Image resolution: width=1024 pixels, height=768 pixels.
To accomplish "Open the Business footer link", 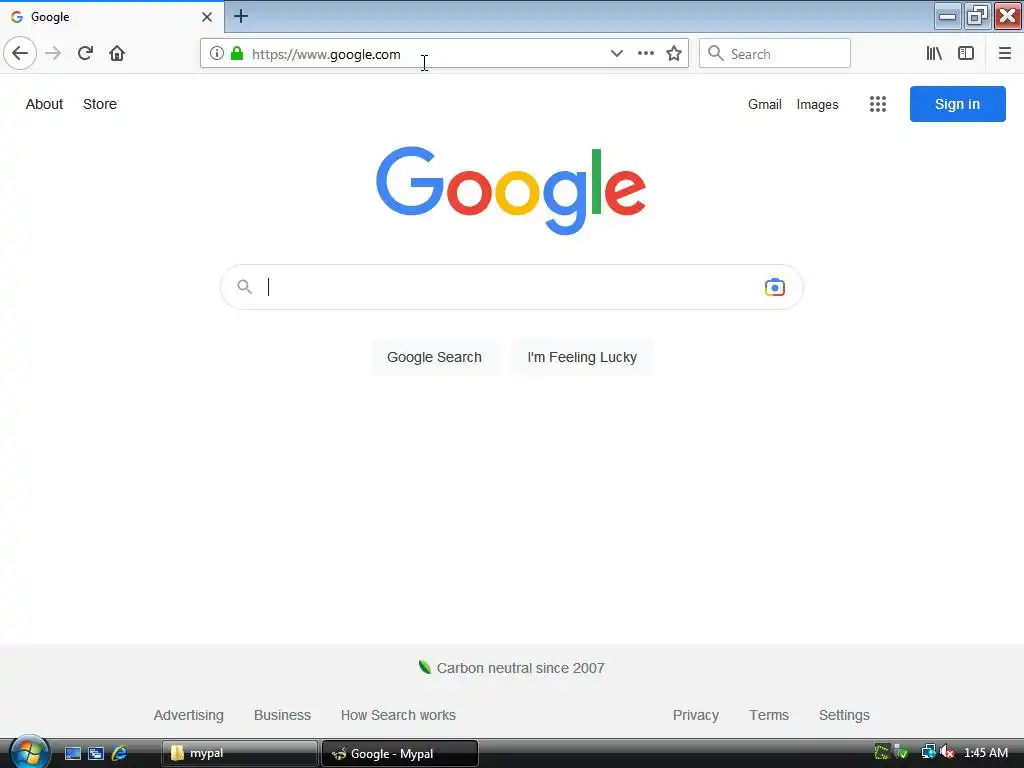I will [282, 715].
